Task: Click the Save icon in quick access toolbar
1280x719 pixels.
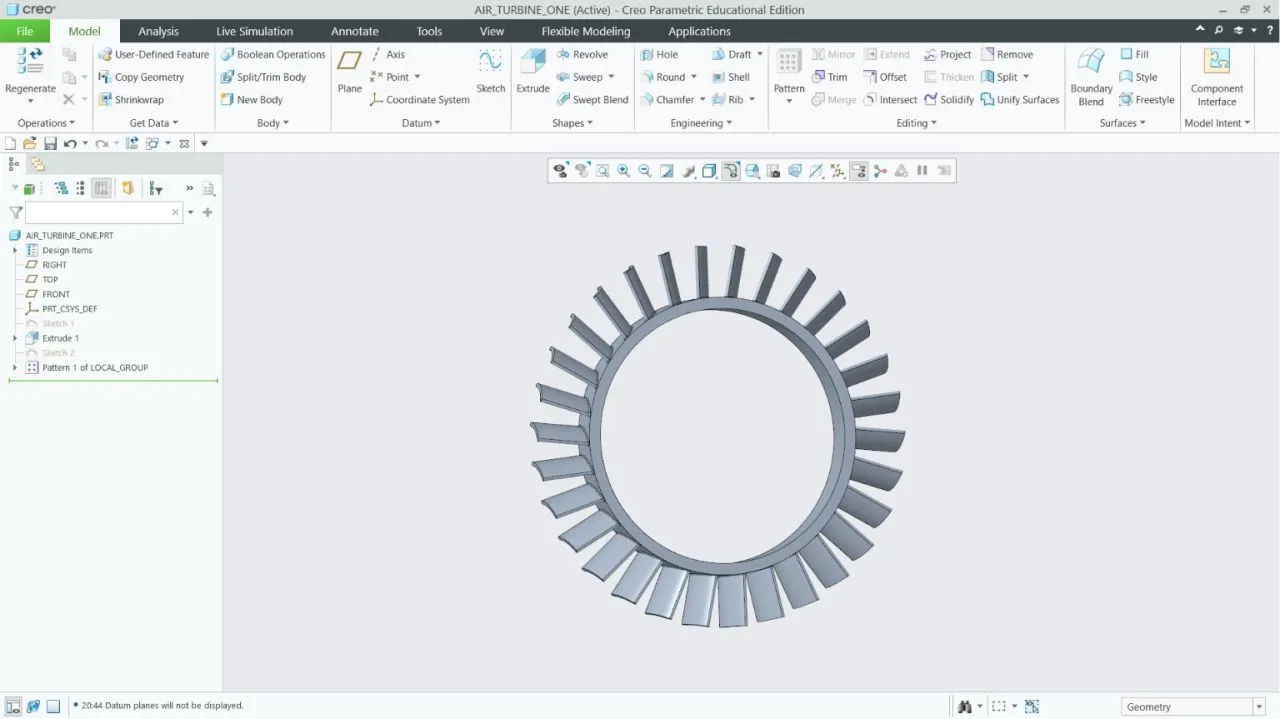Action: tap(50, 144)
